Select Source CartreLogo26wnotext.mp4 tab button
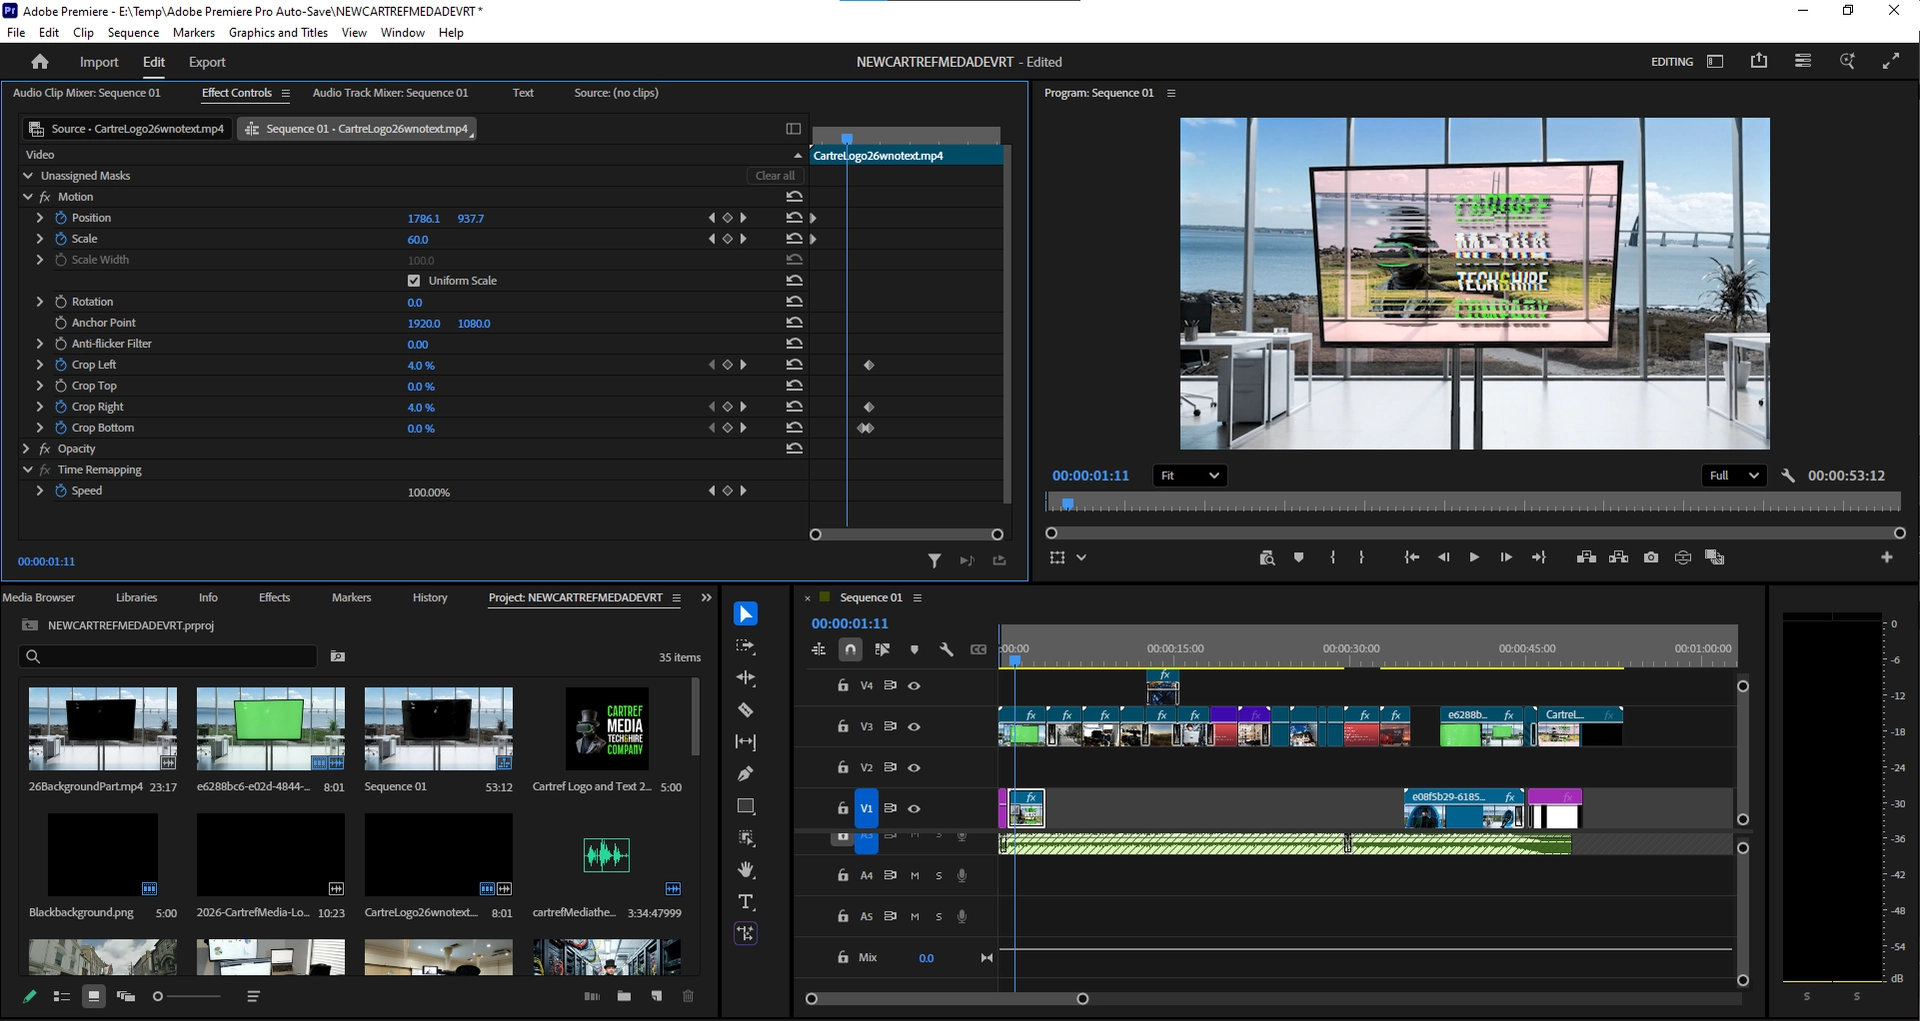This screenshot has height=1021, width=1920. point(127,129)
